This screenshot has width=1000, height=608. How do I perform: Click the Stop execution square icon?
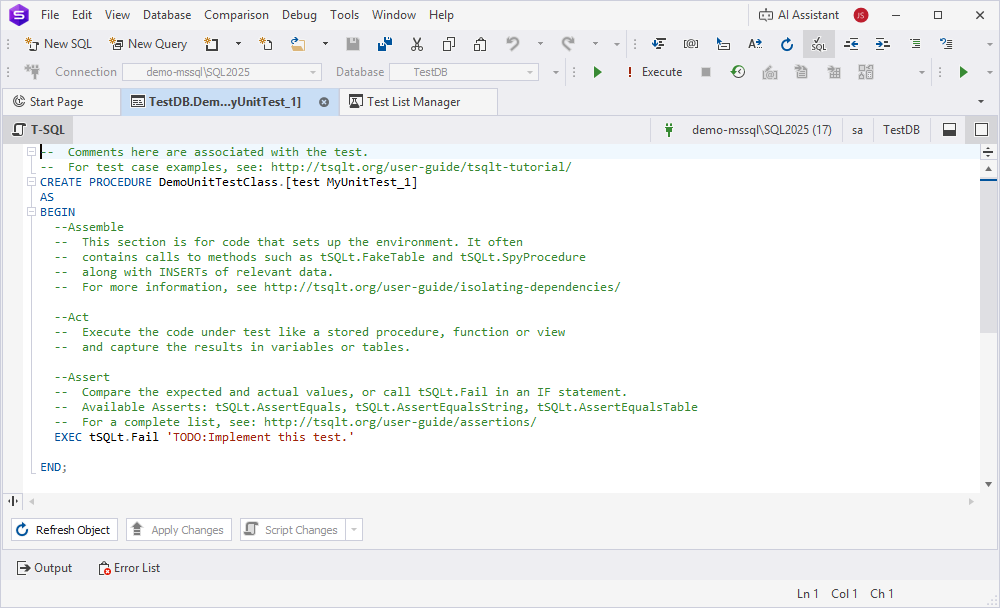click(706, 72)
